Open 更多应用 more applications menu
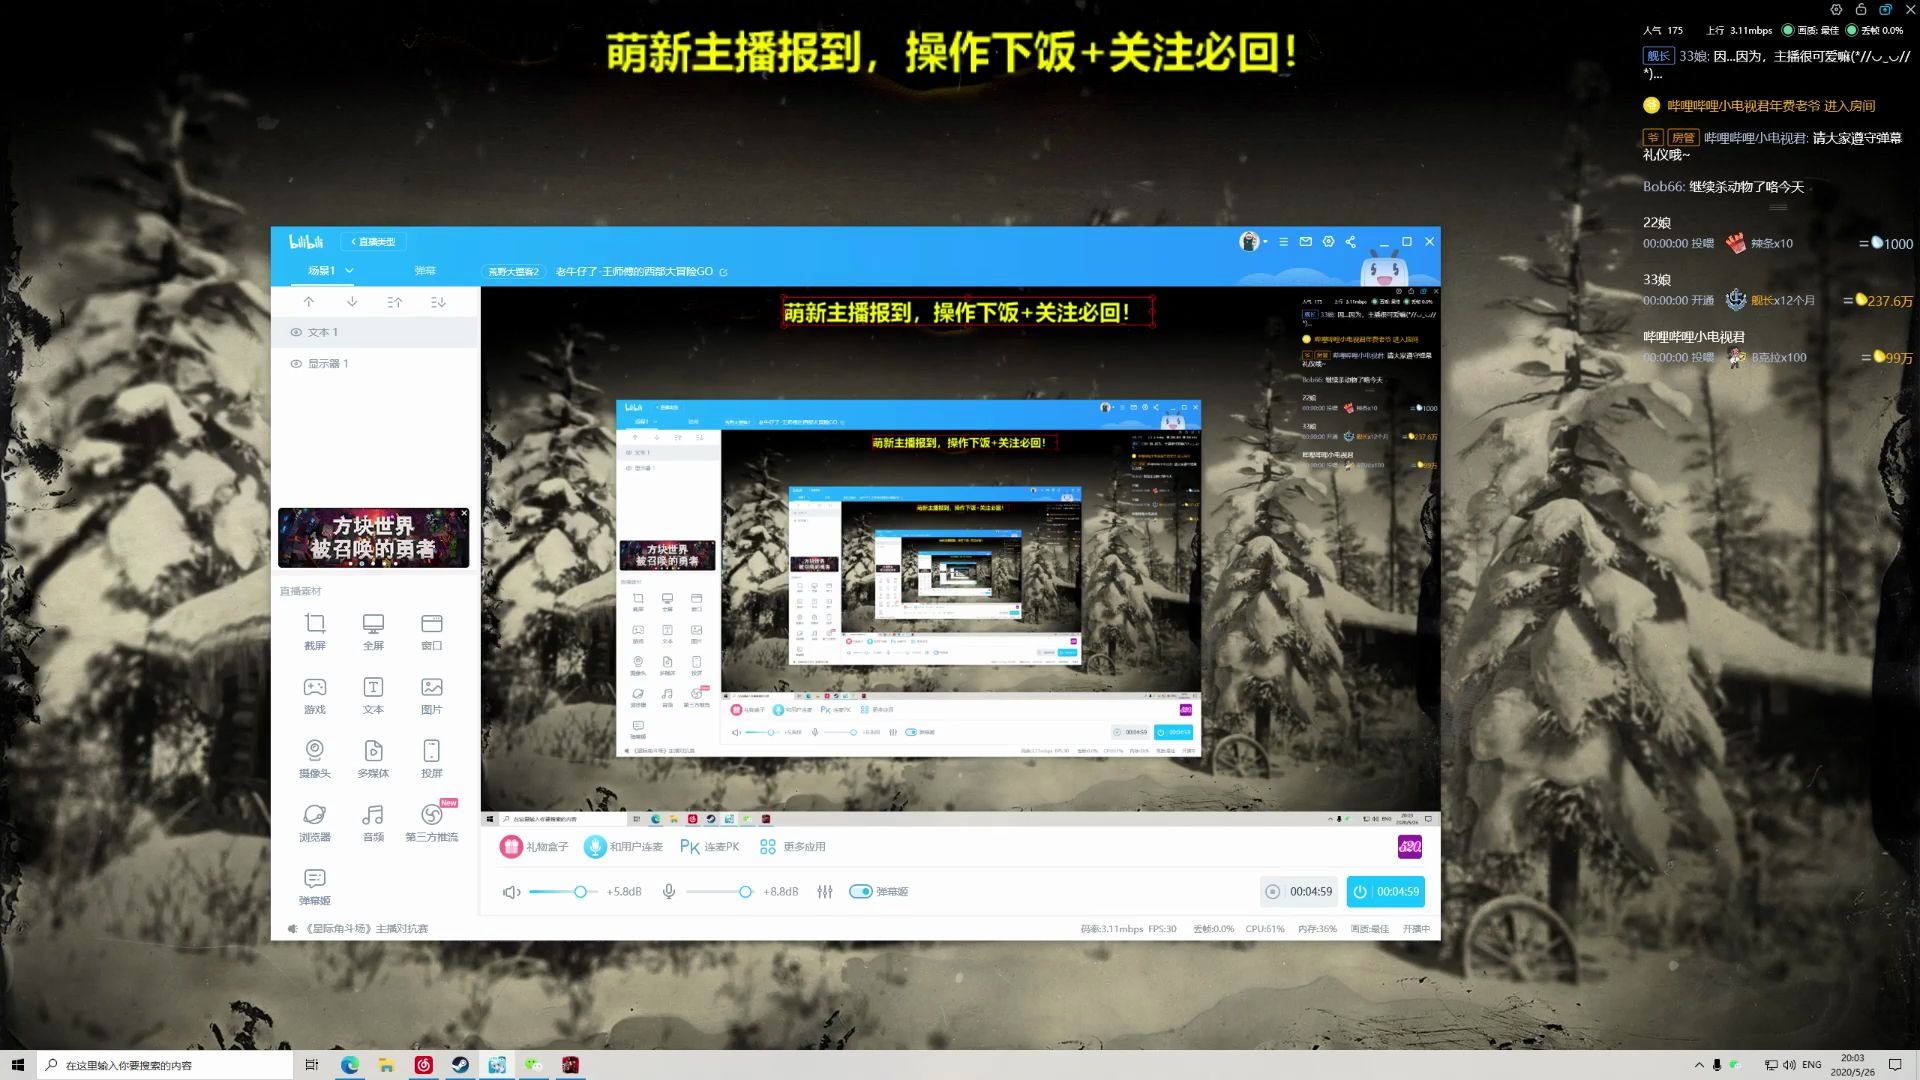1920x1080 pixels. pos(795,845)
